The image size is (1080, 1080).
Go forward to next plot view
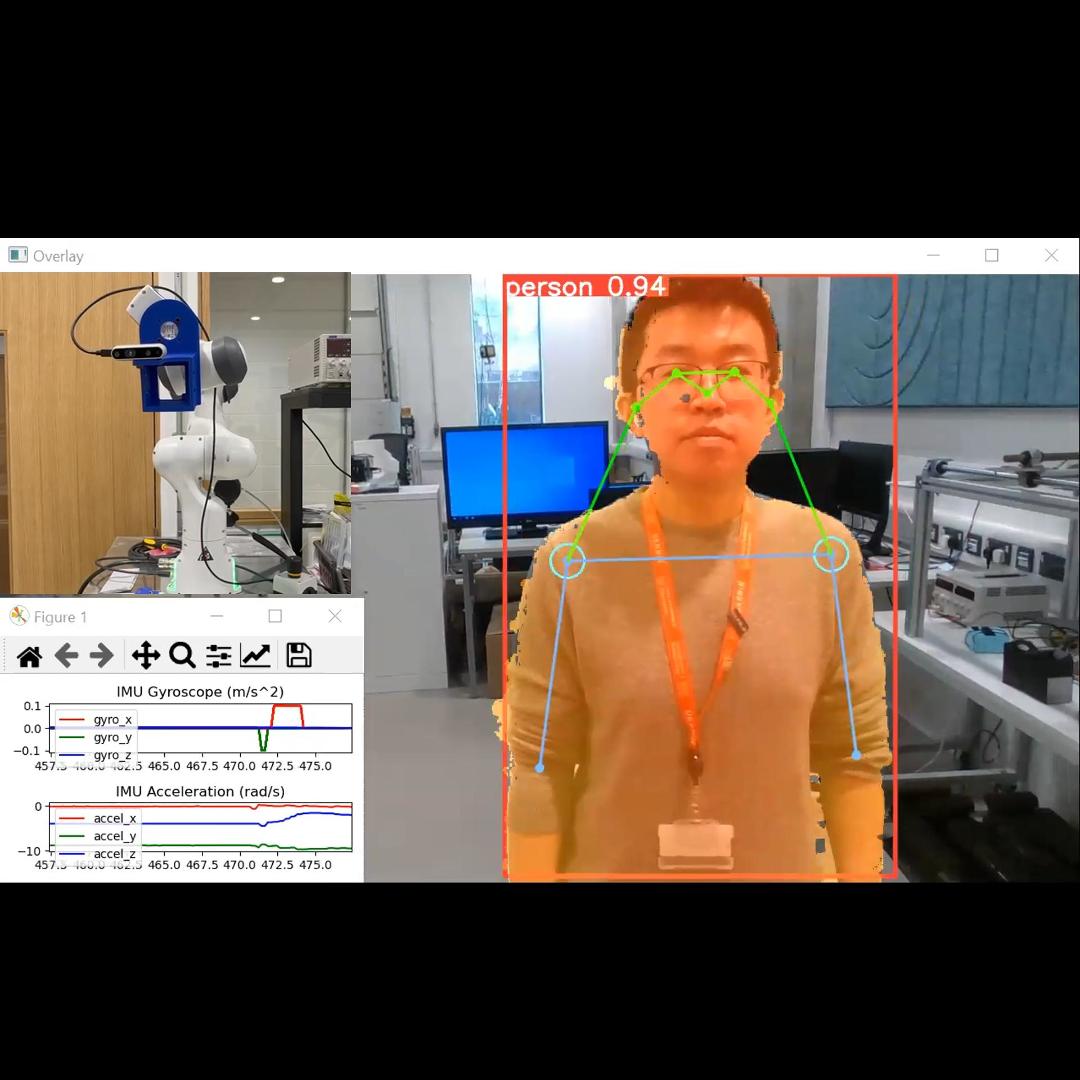pyautogui.click(x=102, y=656)
